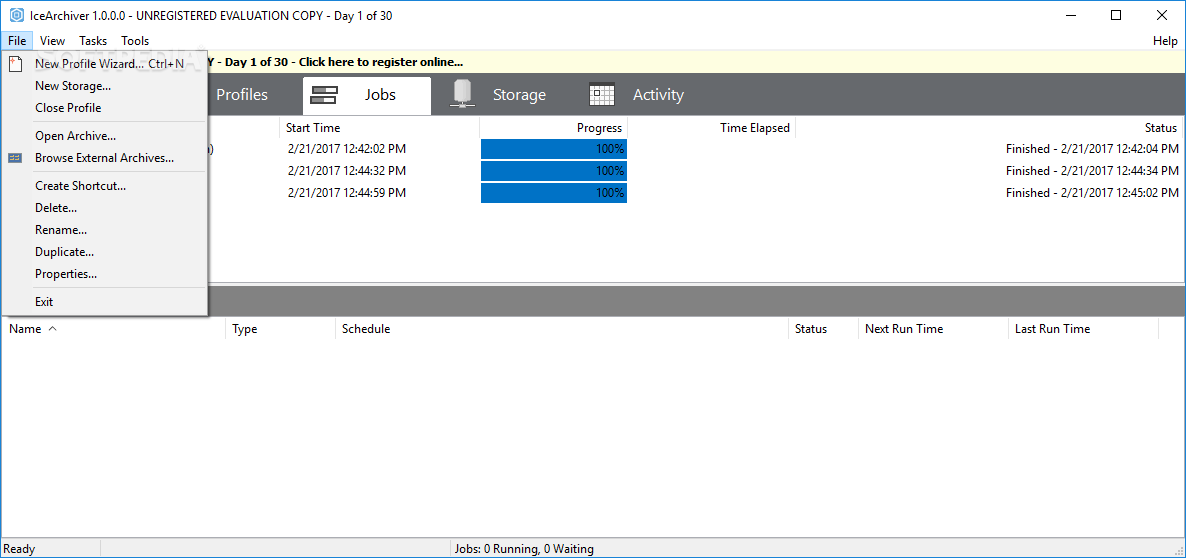The height and width of the screenshot is (558, 1186).
Task: Maximize the IceArchiver window
Action: click(1116, 15)
